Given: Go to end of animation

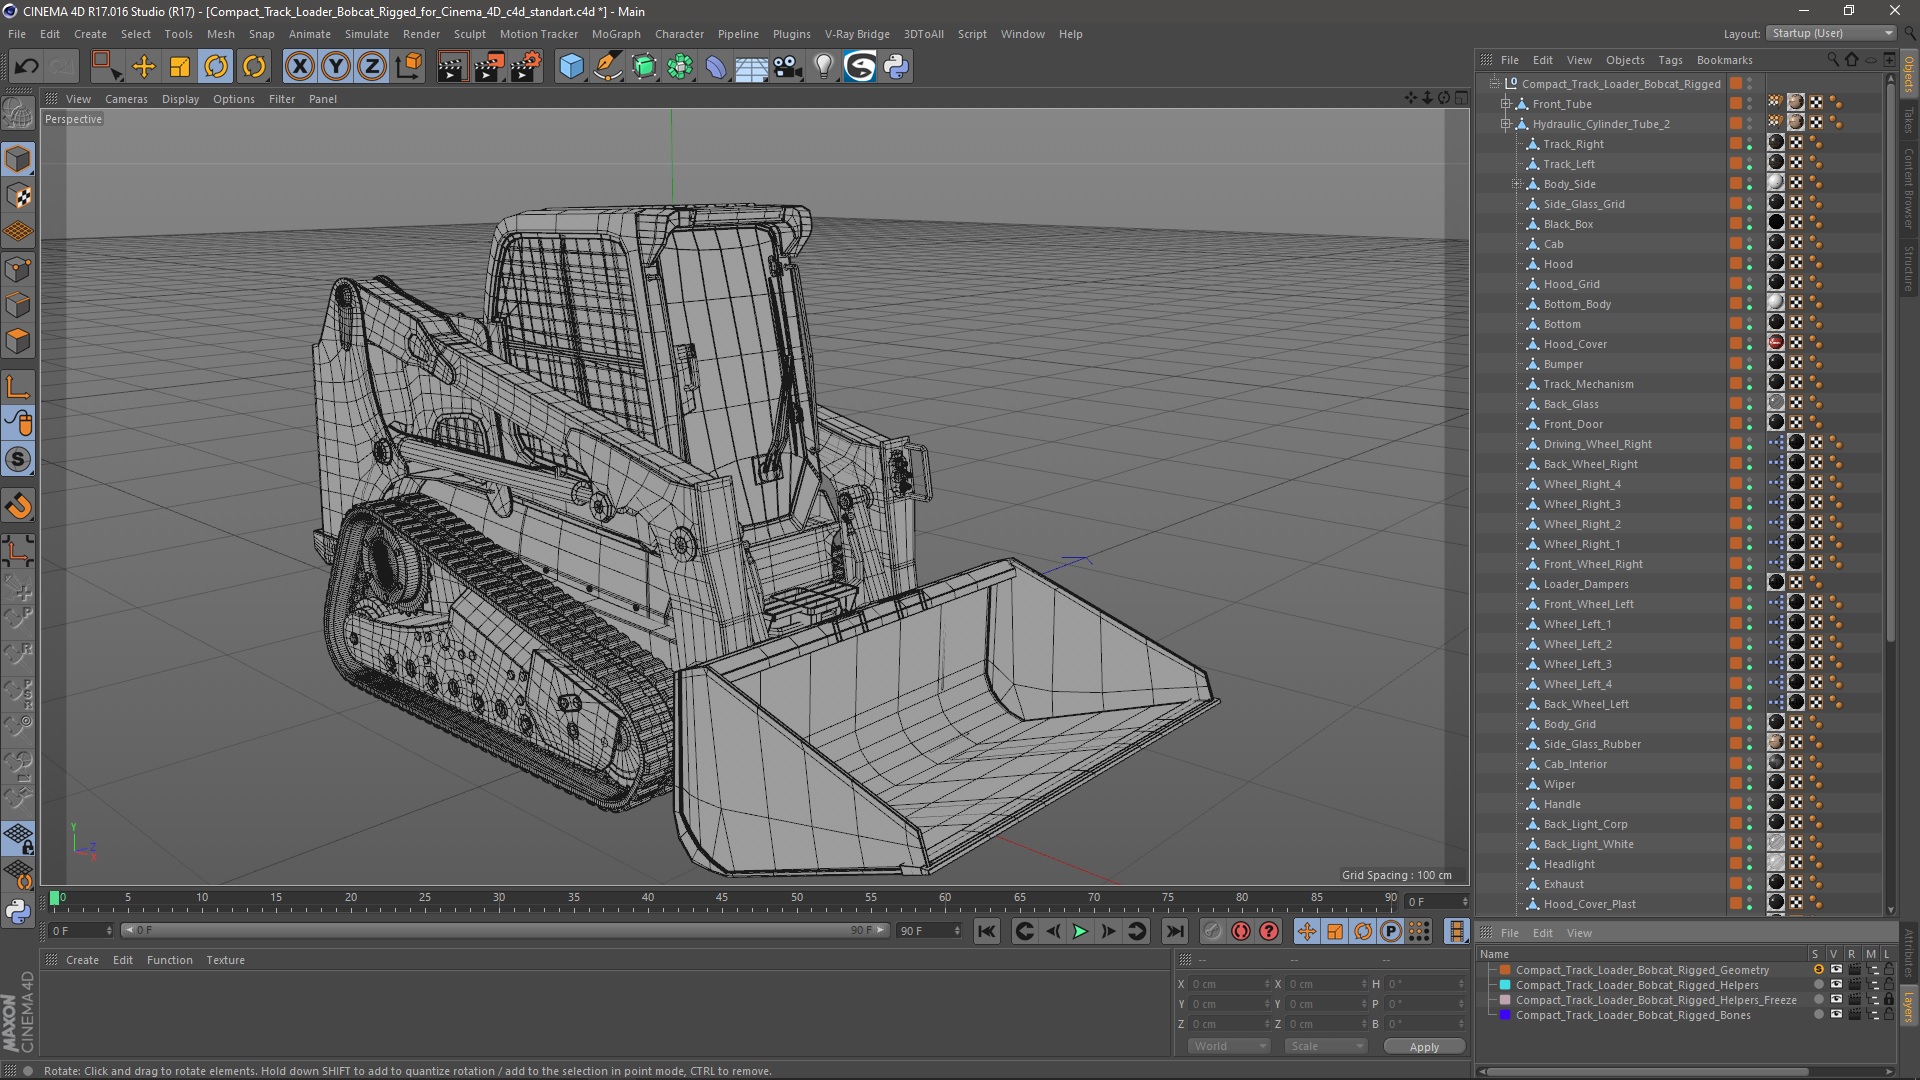Looking at the screenshot, I should tap(1175, 931).
